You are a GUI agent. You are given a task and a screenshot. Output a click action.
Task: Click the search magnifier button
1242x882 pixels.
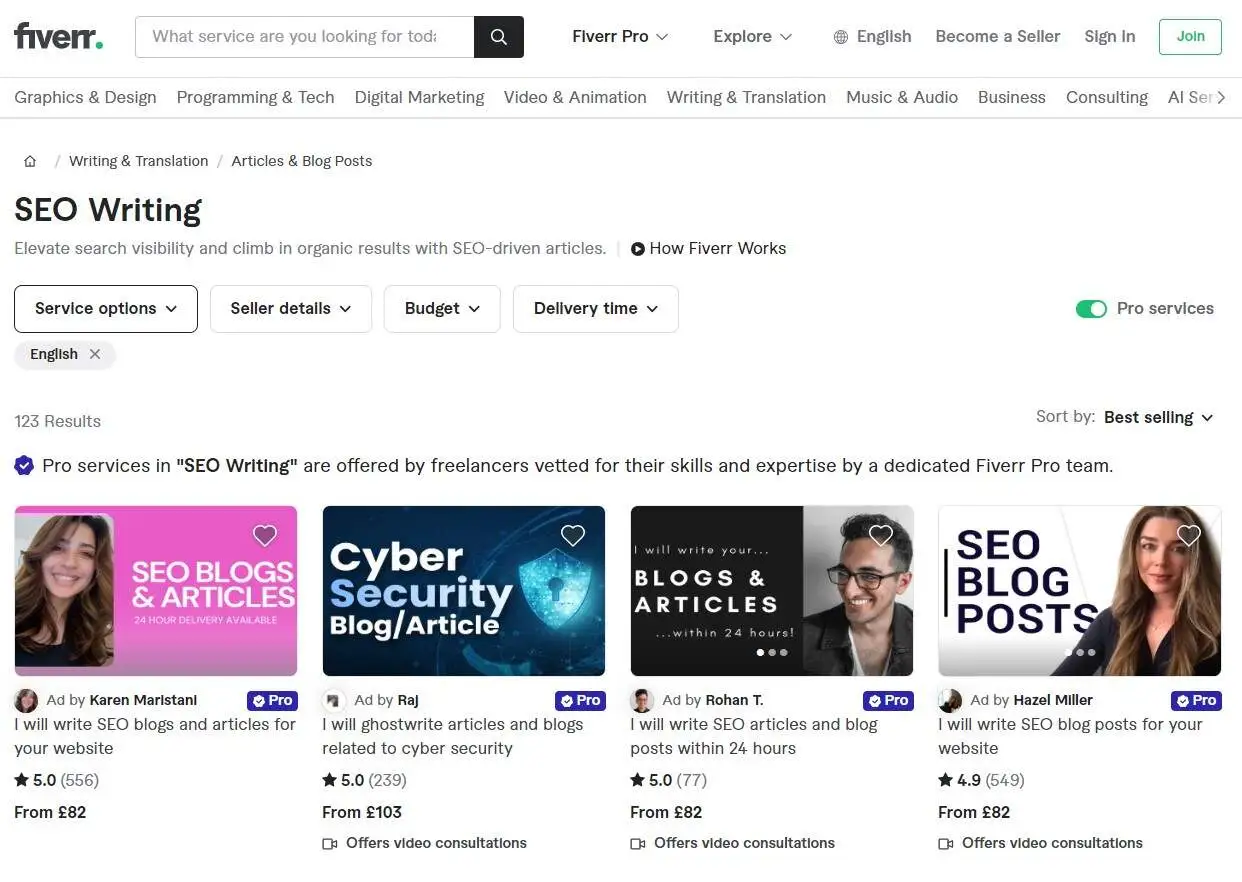click(498, 37)
